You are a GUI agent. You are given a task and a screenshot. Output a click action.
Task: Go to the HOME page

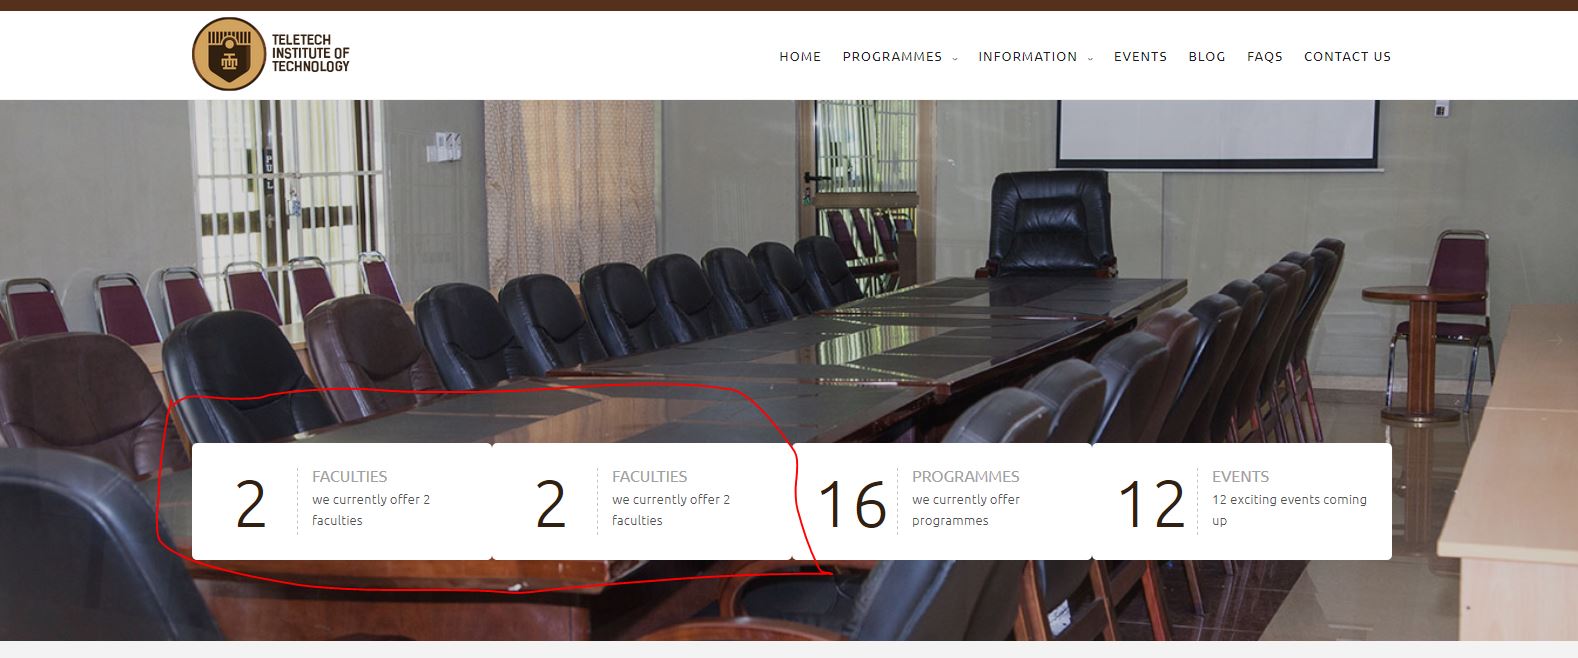tap(800, 57)
